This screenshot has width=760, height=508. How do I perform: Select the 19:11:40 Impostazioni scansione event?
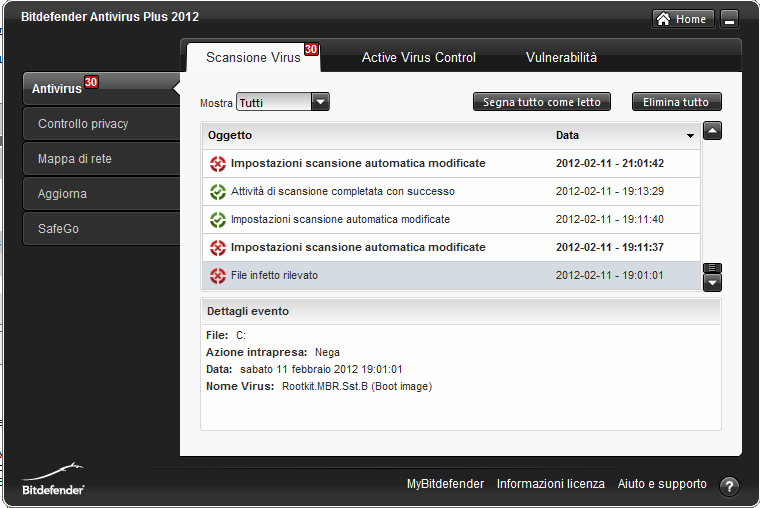[451, 220]
